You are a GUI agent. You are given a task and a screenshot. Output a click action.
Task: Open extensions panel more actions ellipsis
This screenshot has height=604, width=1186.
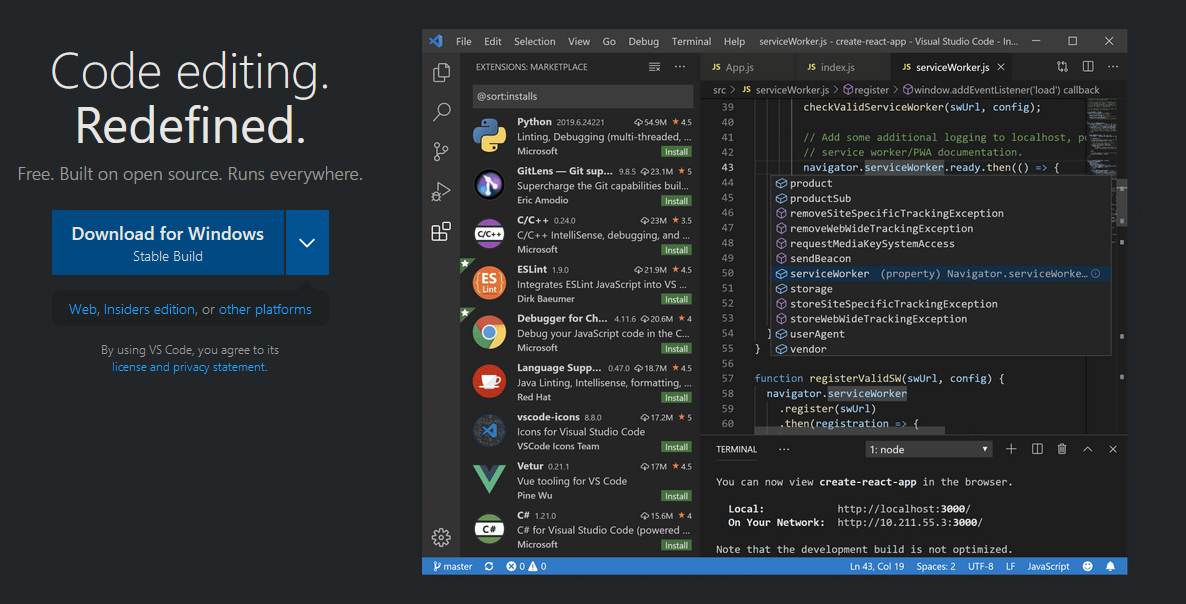pyautogui.click(x=680, y=67)
